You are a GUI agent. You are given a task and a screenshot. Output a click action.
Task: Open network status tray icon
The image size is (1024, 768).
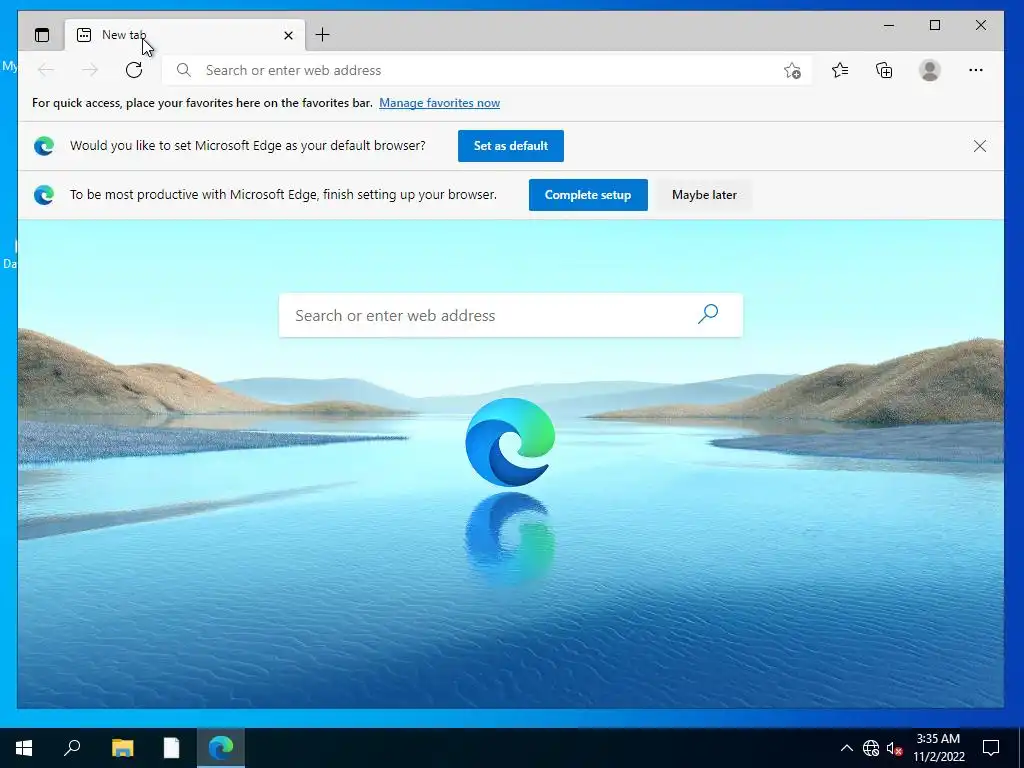pos(871,748)
